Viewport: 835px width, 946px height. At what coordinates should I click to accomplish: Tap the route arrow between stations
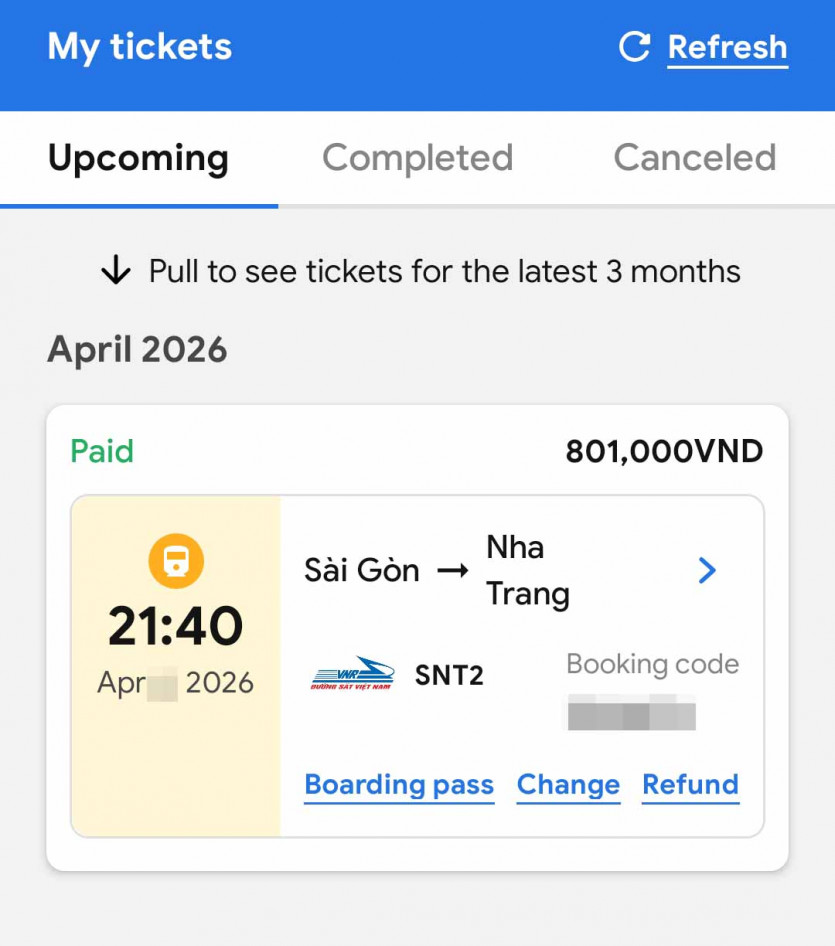click(x=453, y=571)
